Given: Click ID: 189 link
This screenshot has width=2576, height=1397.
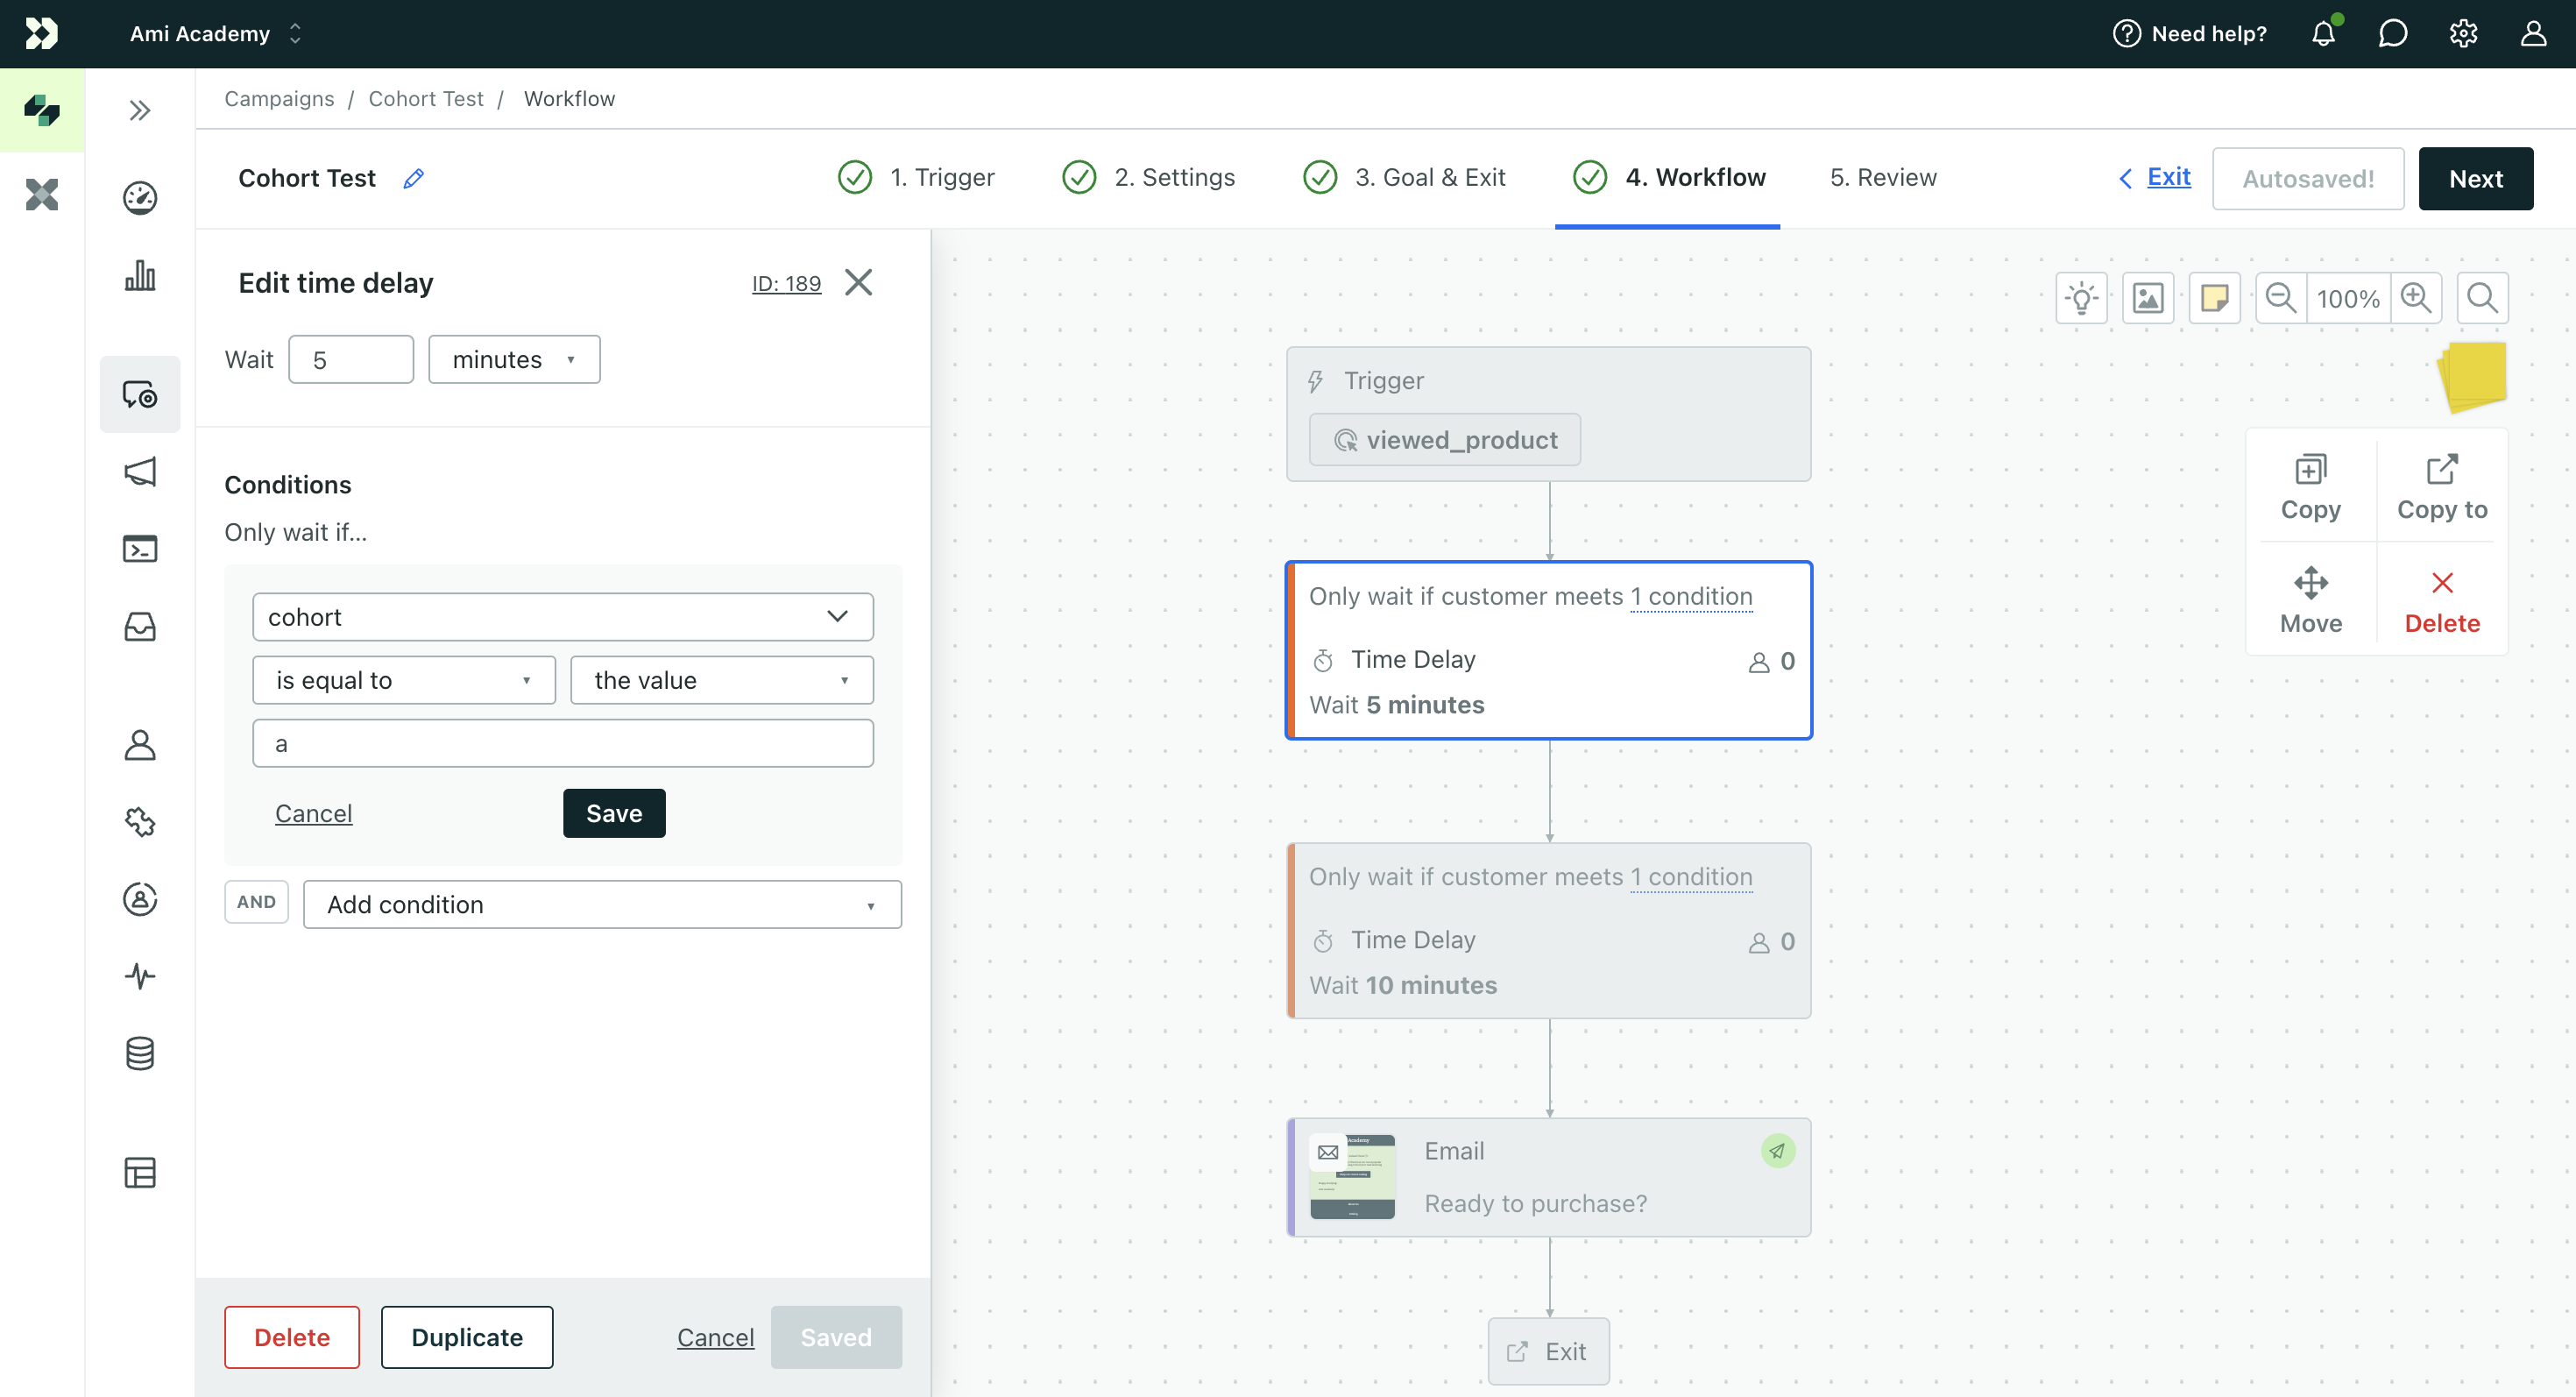Looking at the screenshot, I should tap(786, 284).
